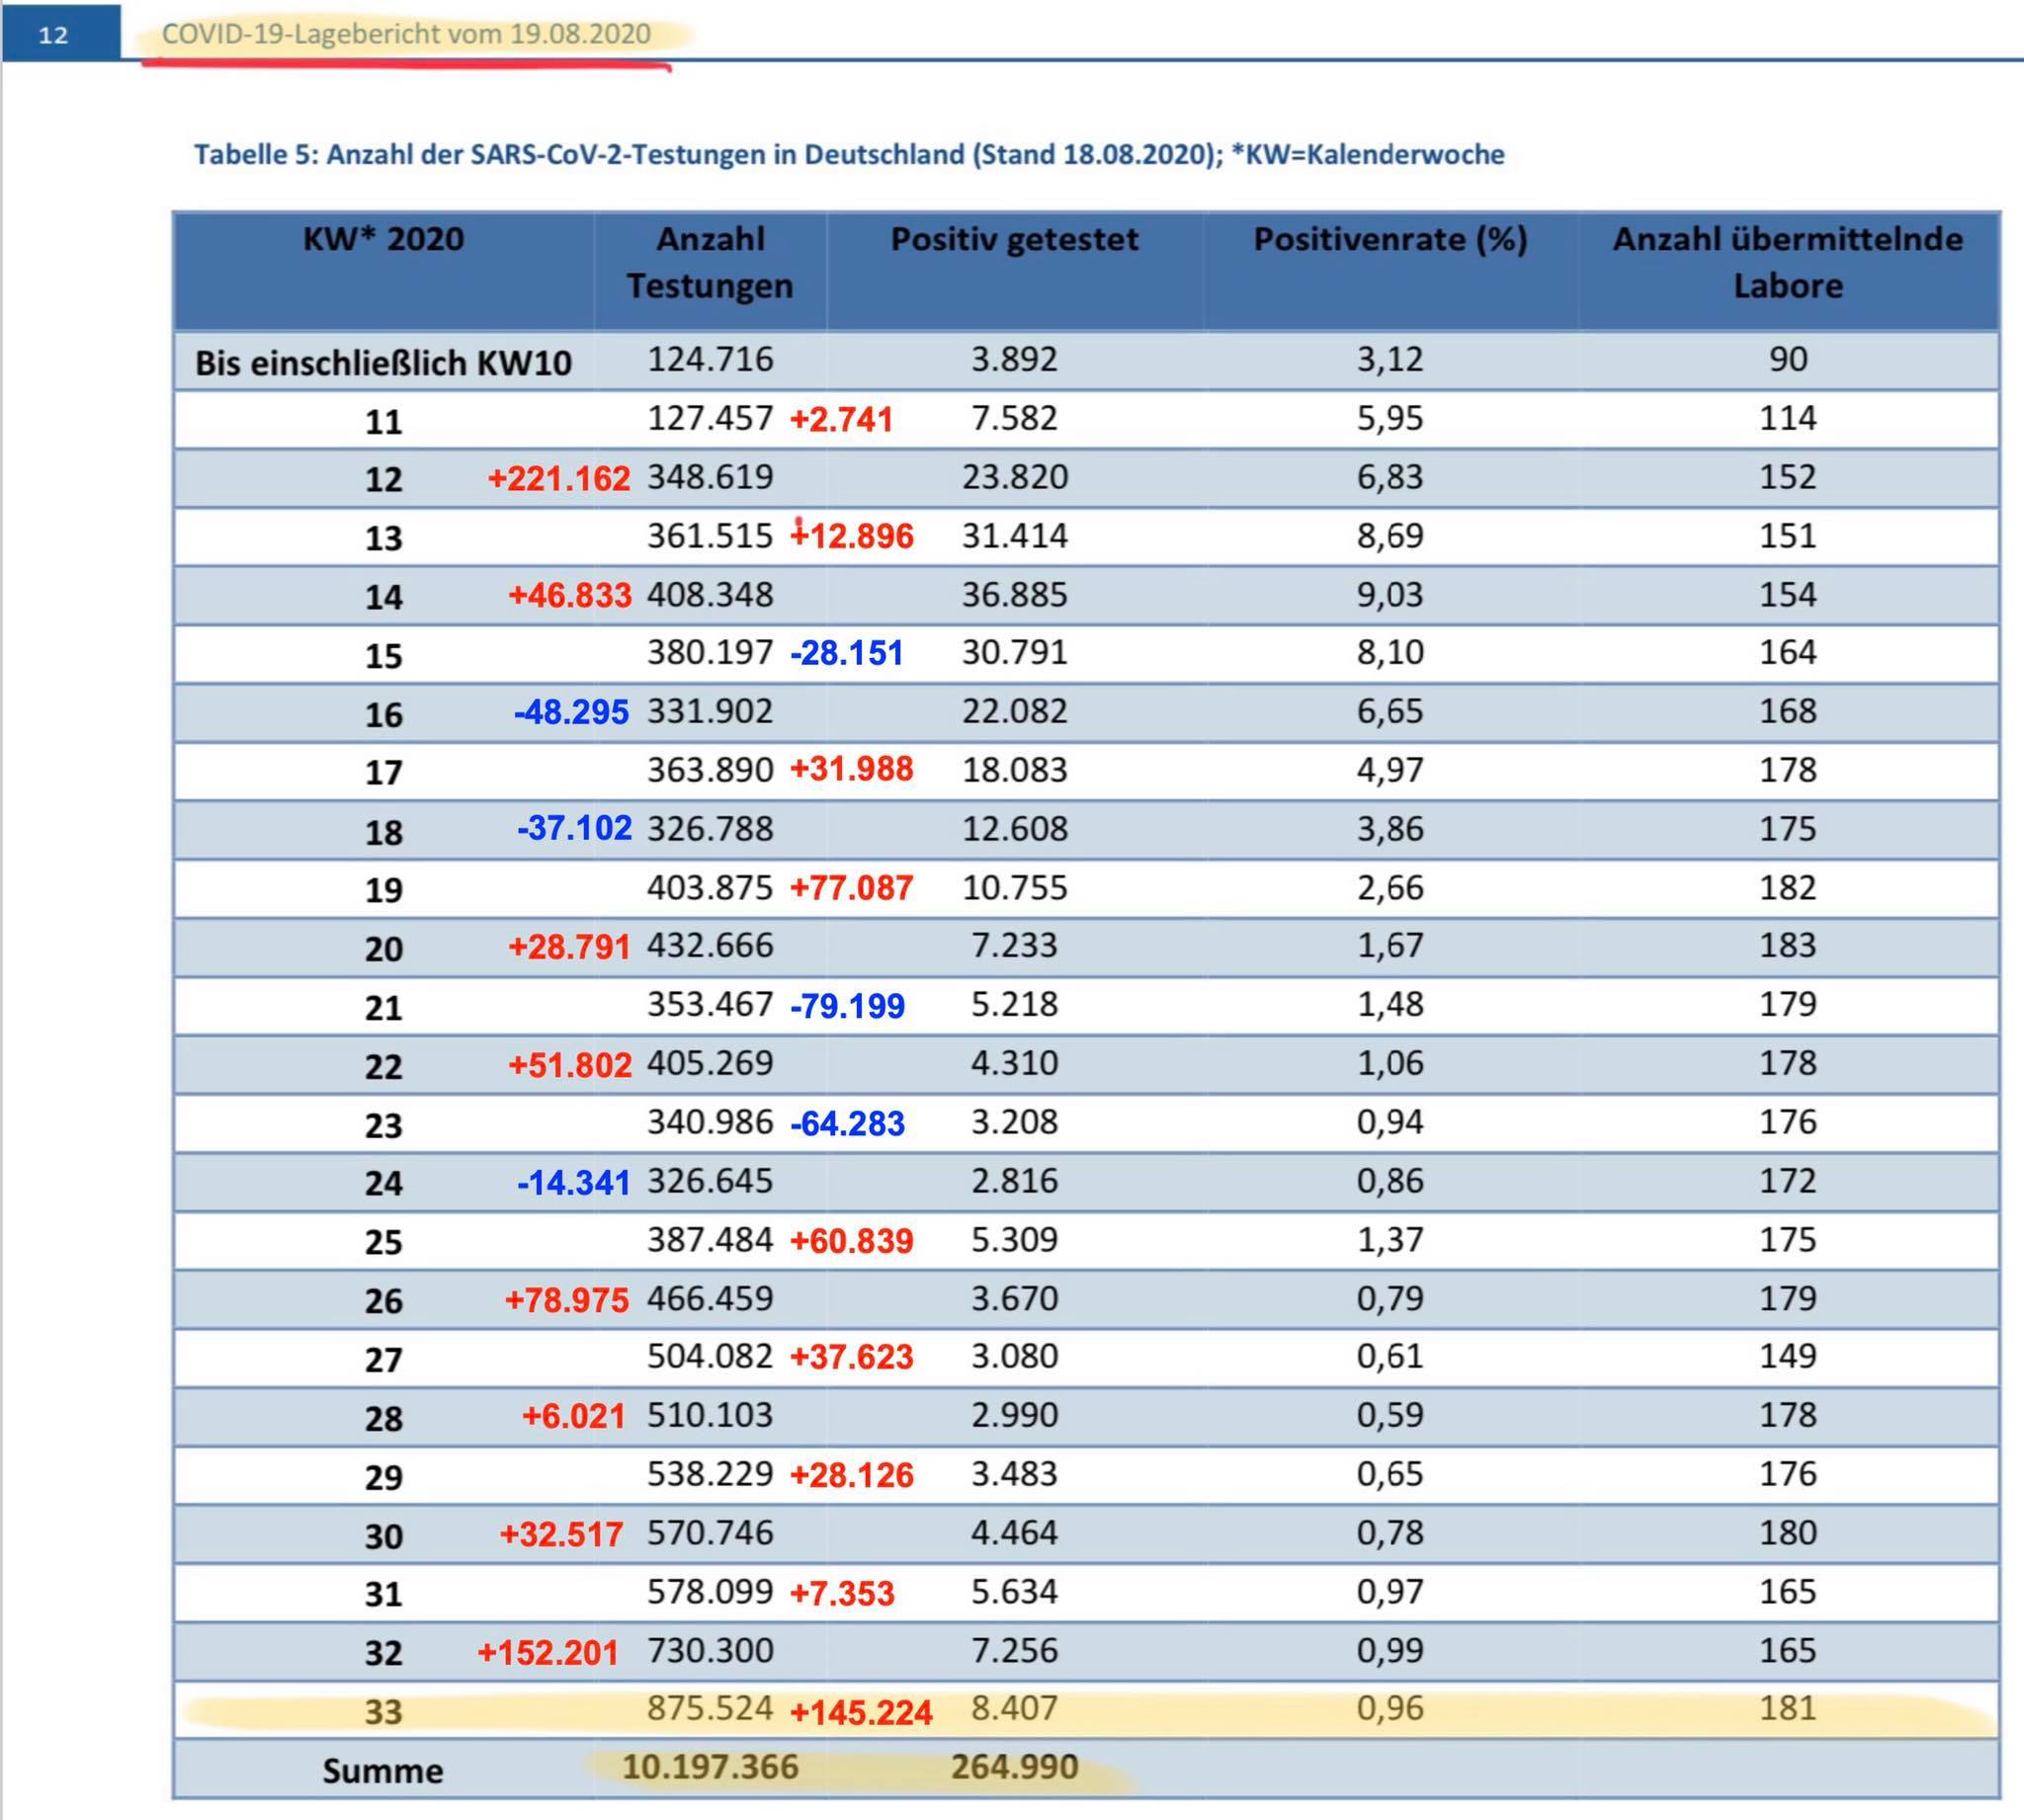2024x1820 pixels.
Task: Click lab count 90 in first row
Action: pyautogui.click(x=1787, y=359)
